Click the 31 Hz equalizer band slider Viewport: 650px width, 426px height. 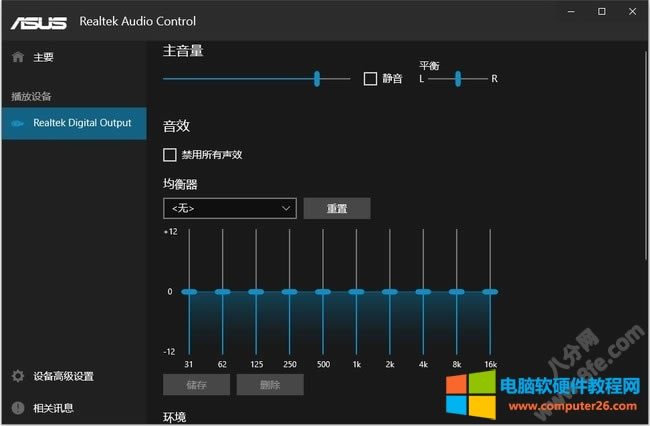189,291
